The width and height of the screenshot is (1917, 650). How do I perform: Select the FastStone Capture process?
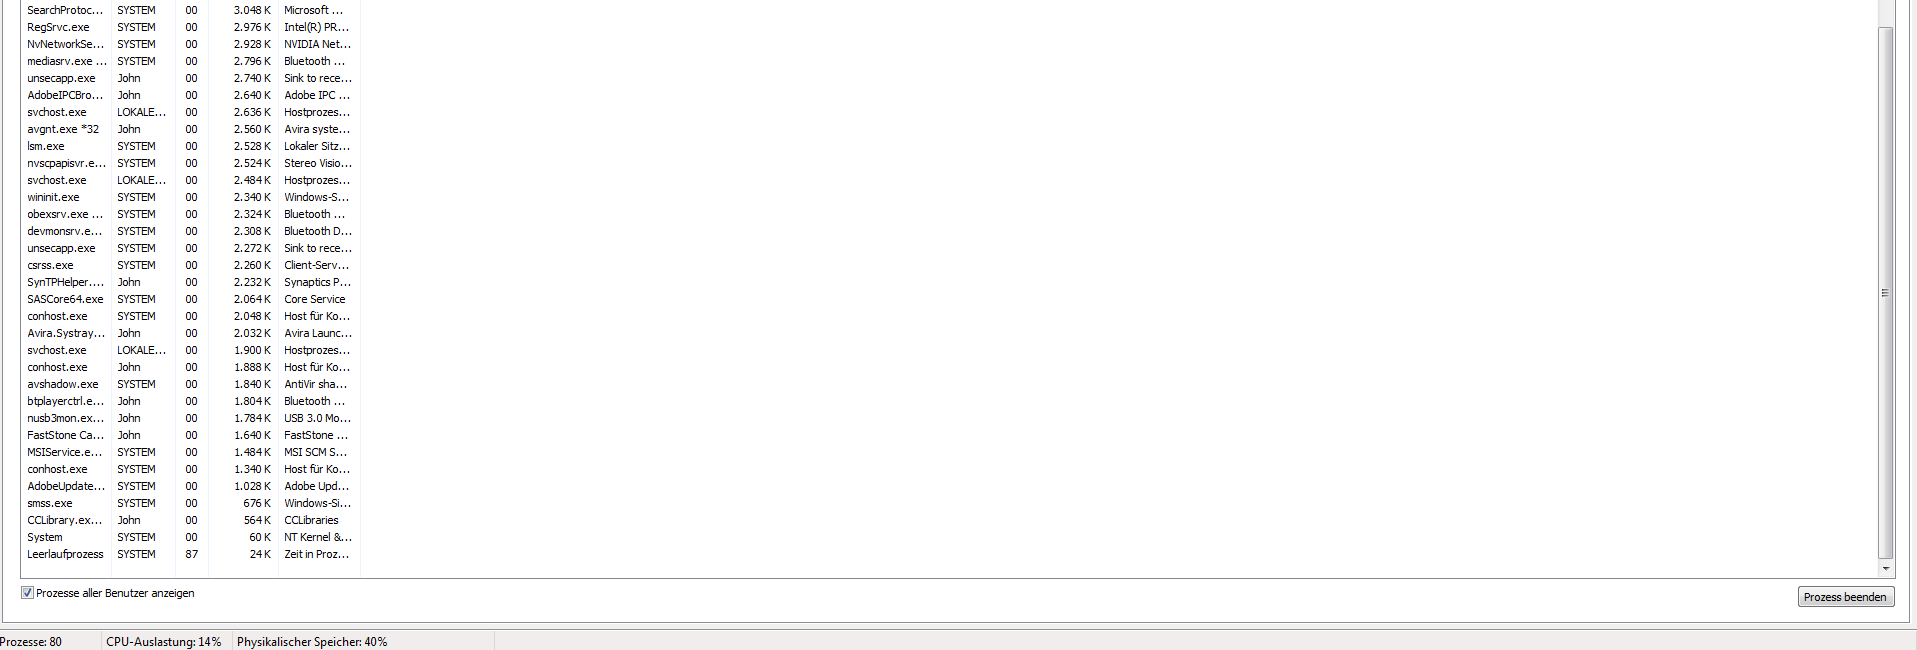[191, 435]
